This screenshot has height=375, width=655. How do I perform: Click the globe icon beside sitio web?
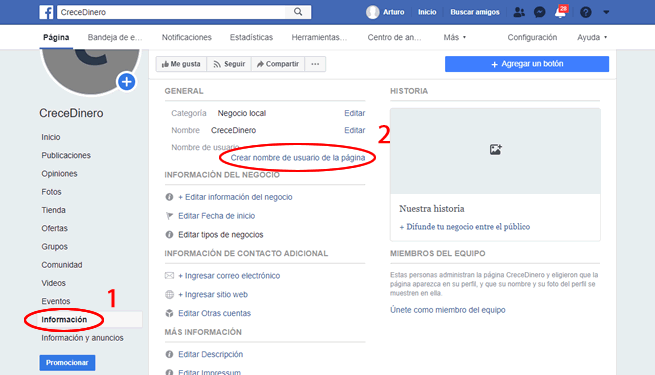pos(169,294)
